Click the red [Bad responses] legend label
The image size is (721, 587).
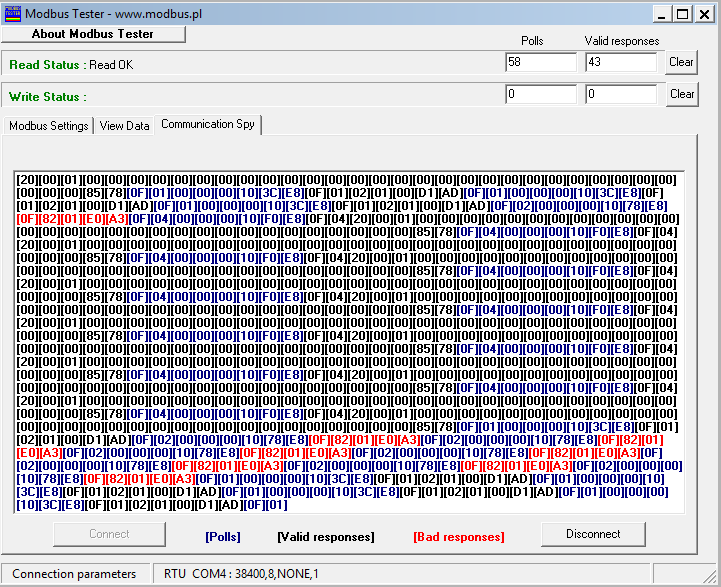click(x=459, y=537)
